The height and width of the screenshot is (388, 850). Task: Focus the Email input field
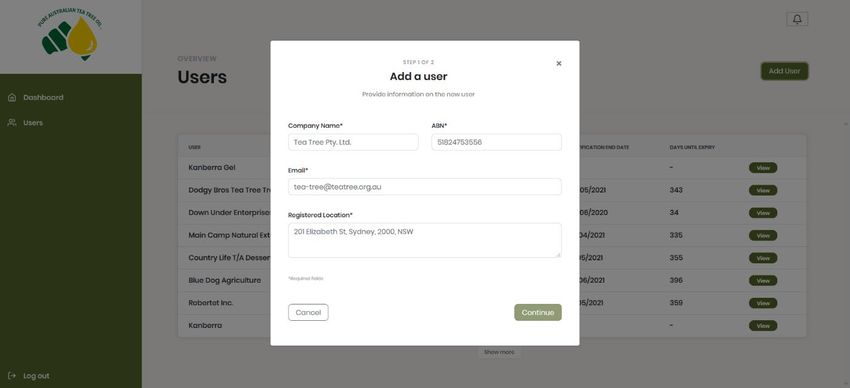(424, 186)
